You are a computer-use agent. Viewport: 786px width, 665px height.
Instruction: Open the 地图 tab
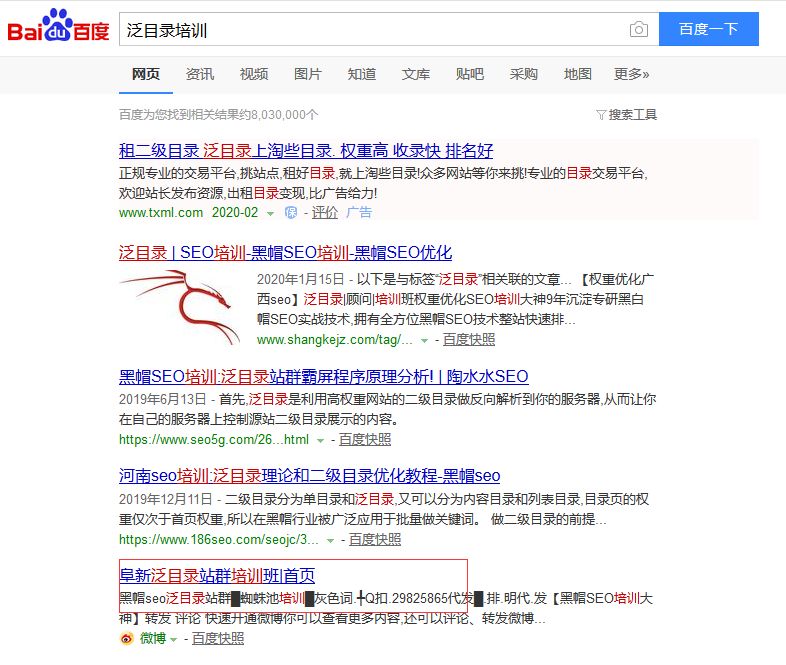(x=577, y=74)
